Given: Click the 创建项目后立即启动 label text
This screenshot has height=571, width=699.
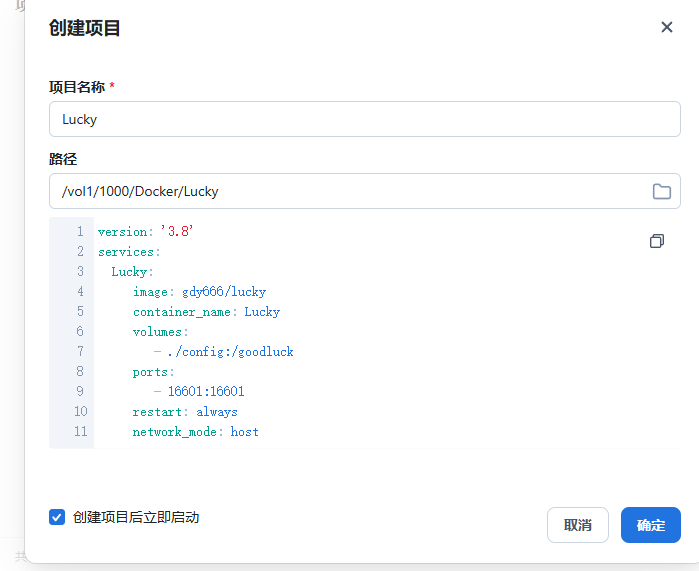Looking at the screenshot, I should pos(136,517).
